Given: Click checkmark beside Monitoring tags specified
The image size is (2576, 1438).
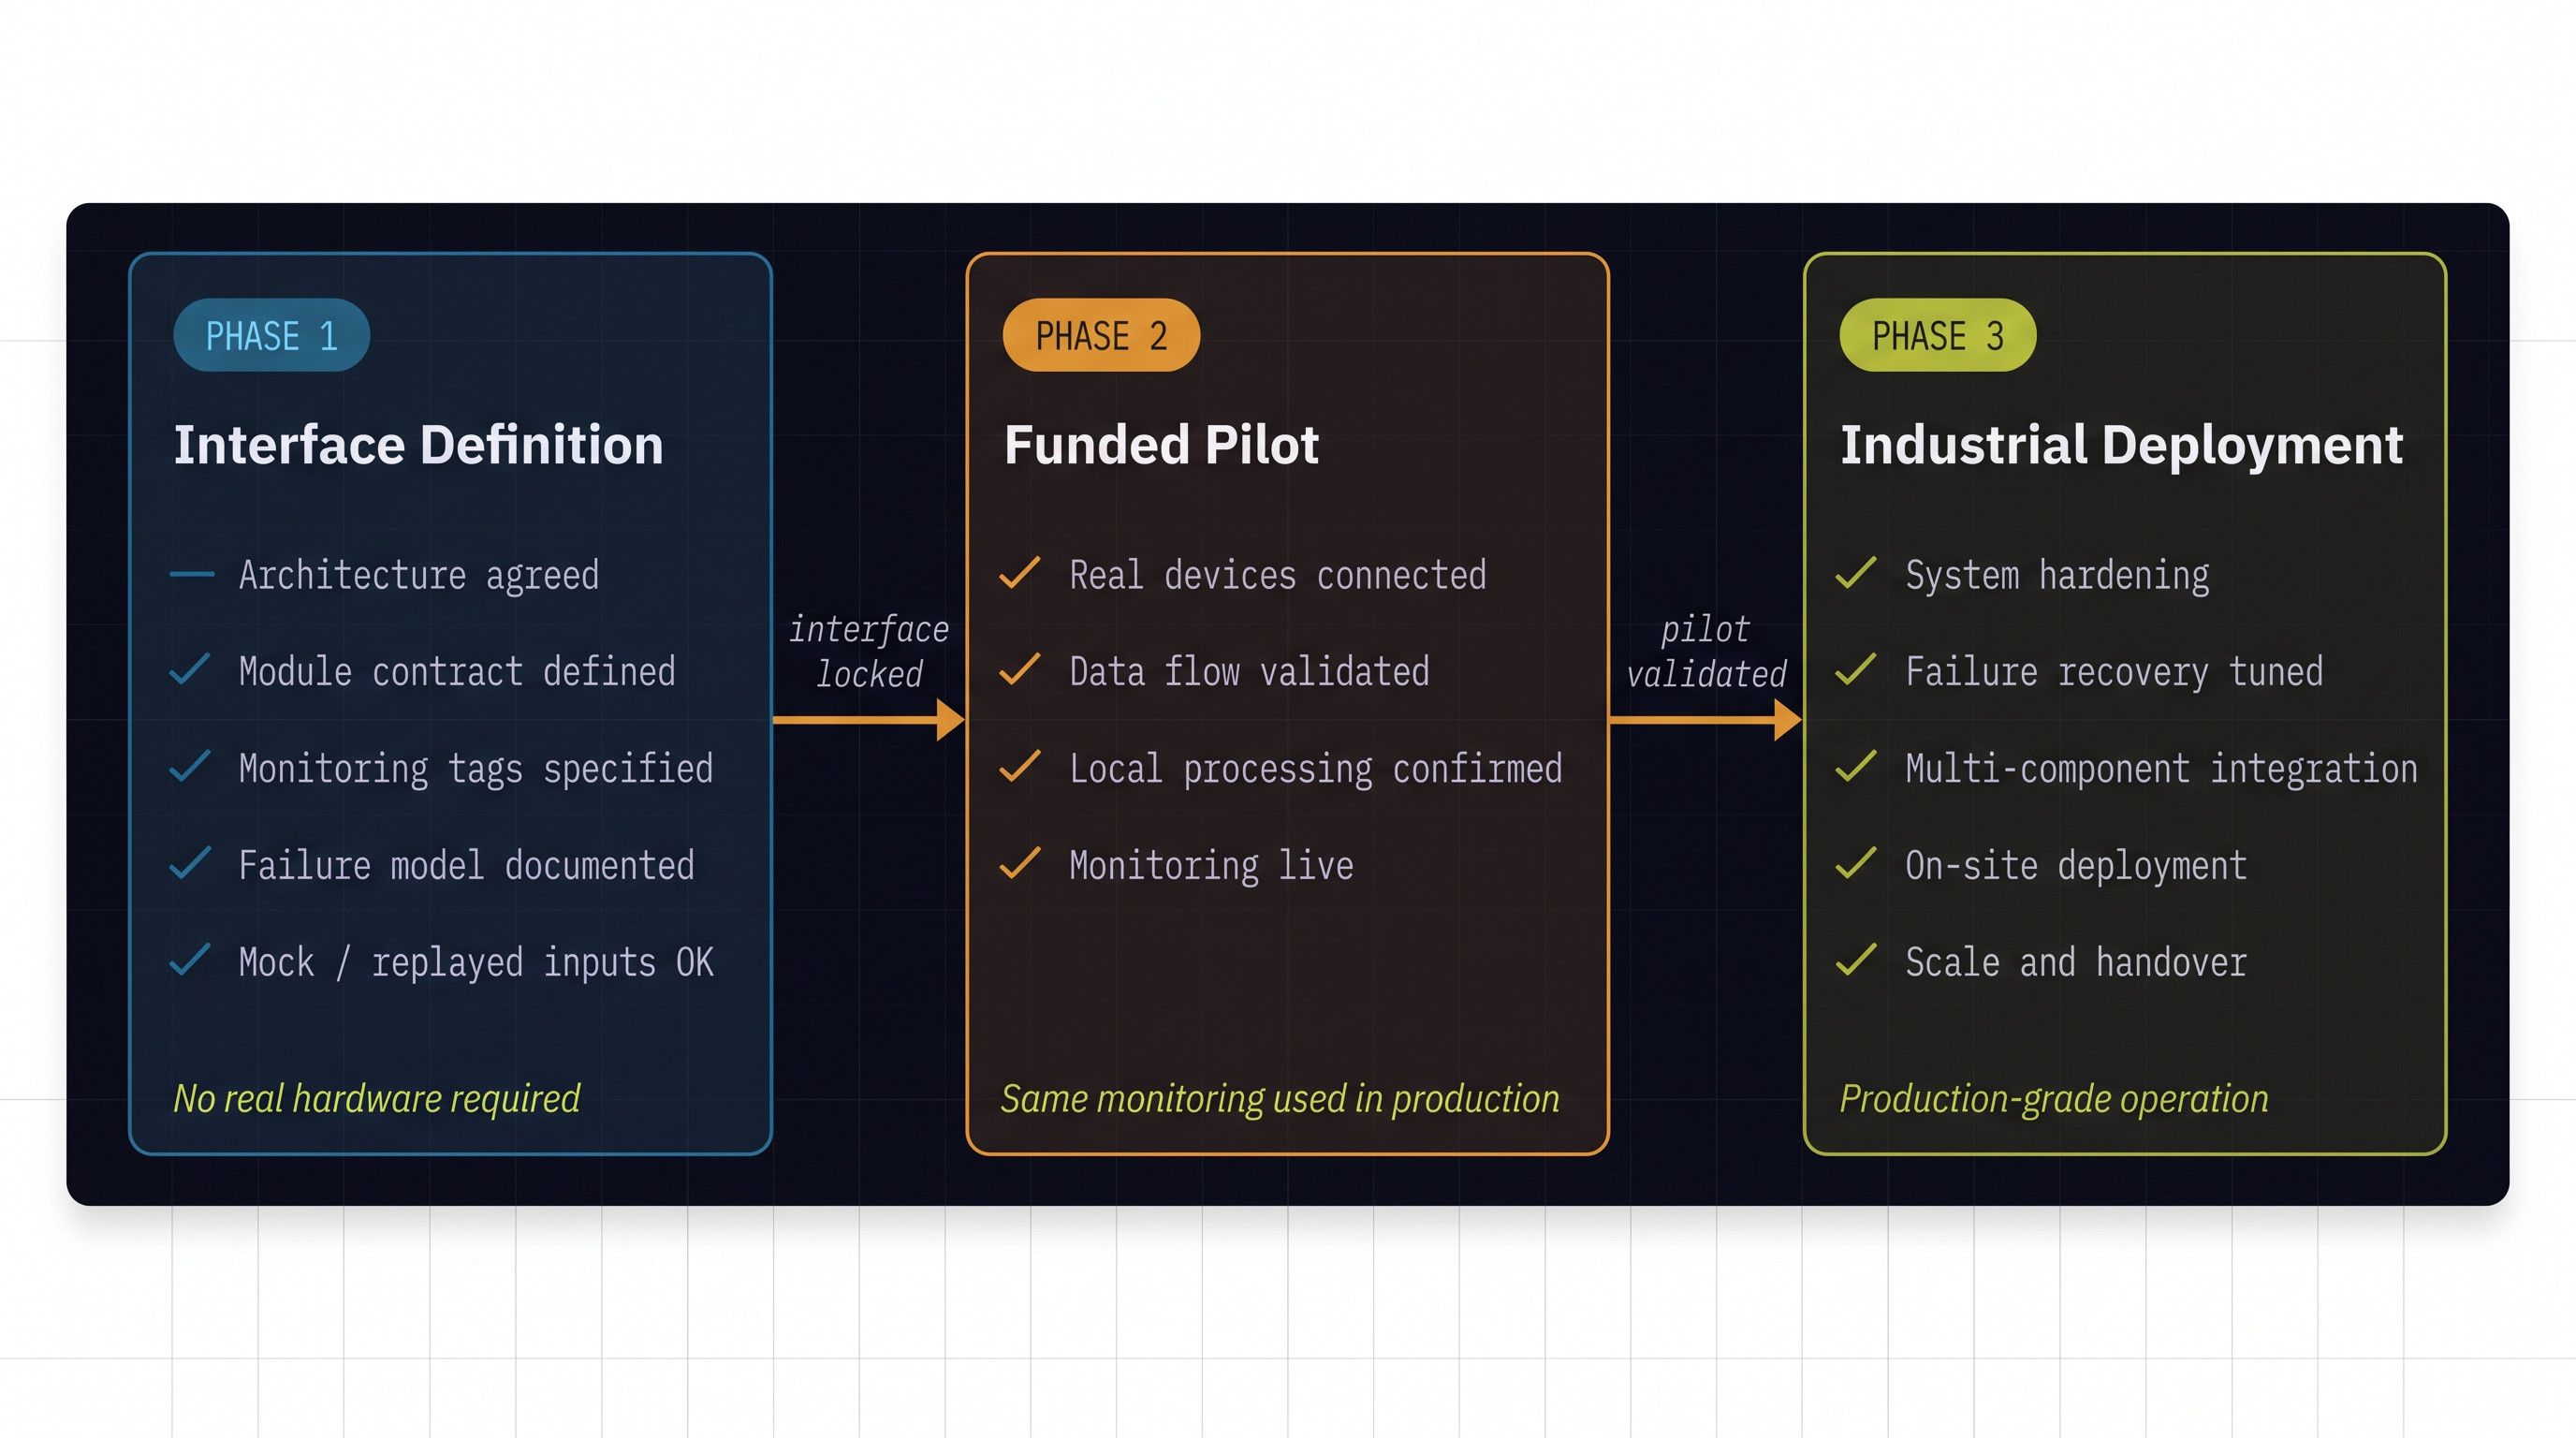Looking at the screenshot, I should [190, 766].
